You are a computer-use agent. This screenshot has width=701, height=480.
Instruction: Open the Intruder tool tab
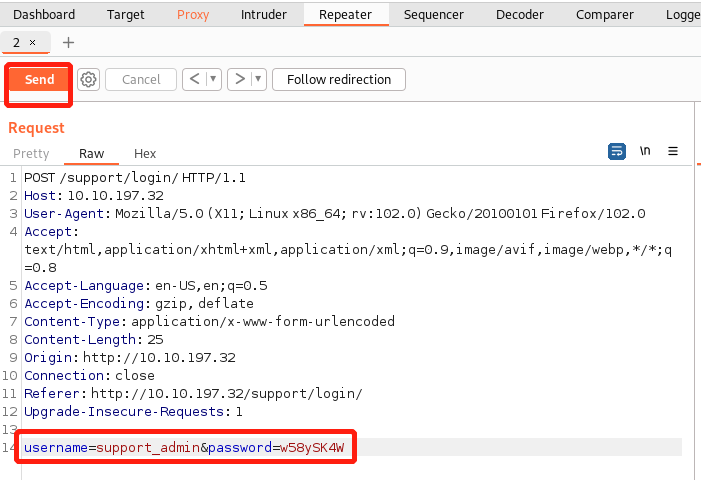(264, 15)
